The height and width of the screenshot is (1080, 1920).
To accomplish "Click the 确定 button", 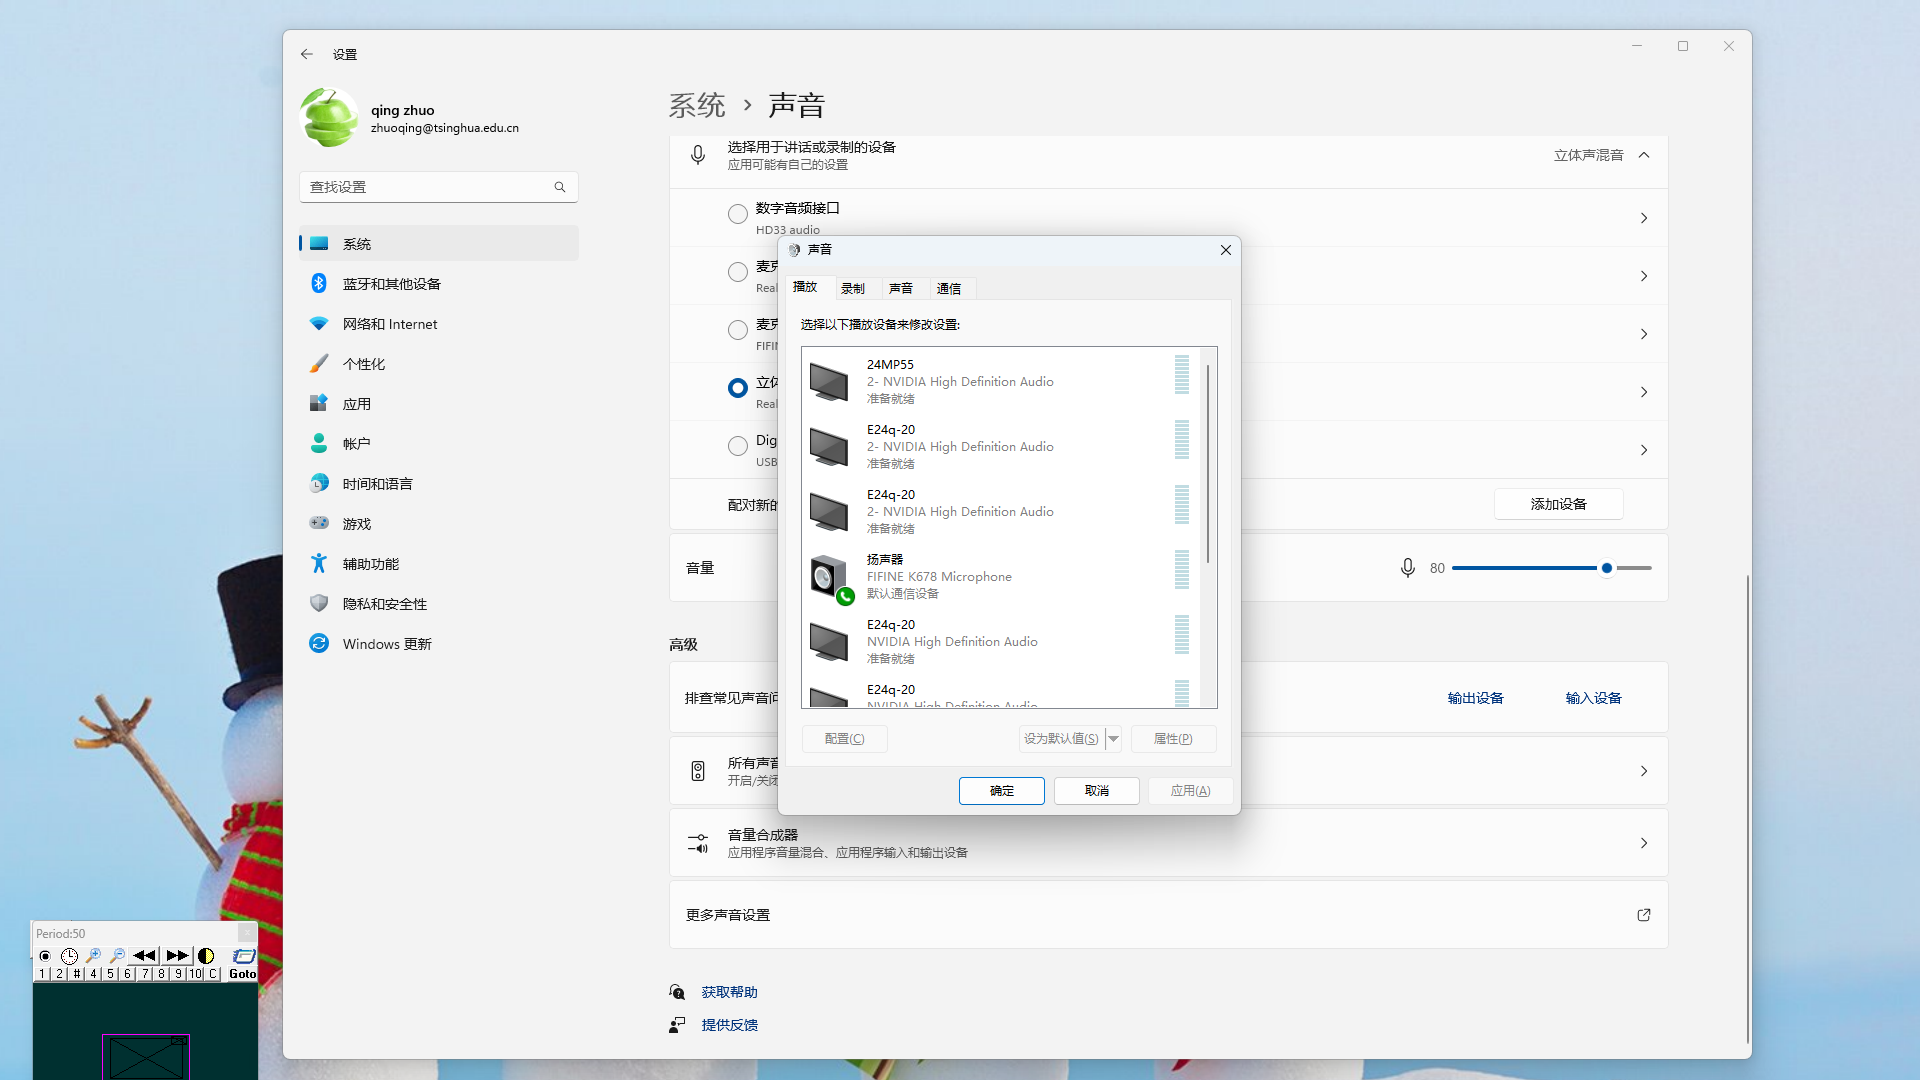I will (1001, 791).
